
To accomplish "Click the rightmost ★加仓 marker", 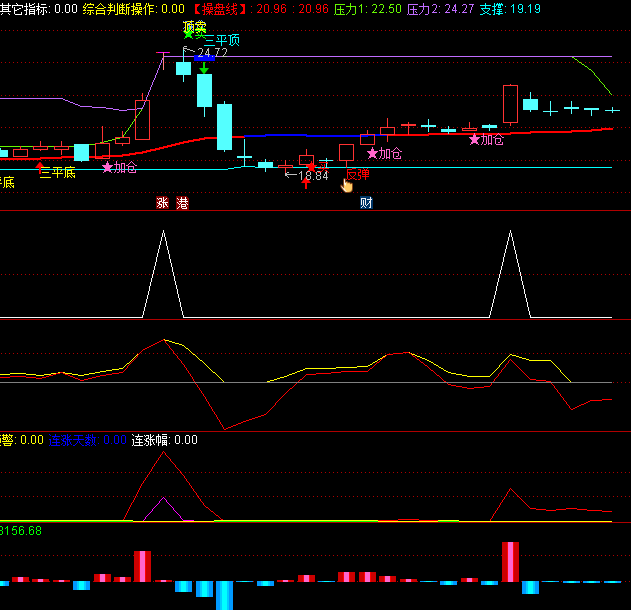I will click(x=487, y=140).
